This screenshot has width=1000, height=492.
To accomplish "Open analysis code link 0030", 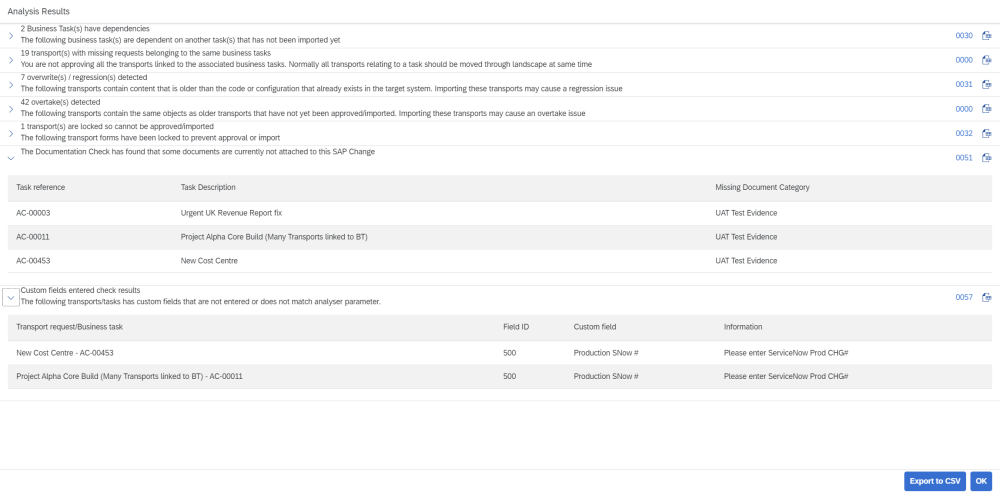I will click(964, 35).
